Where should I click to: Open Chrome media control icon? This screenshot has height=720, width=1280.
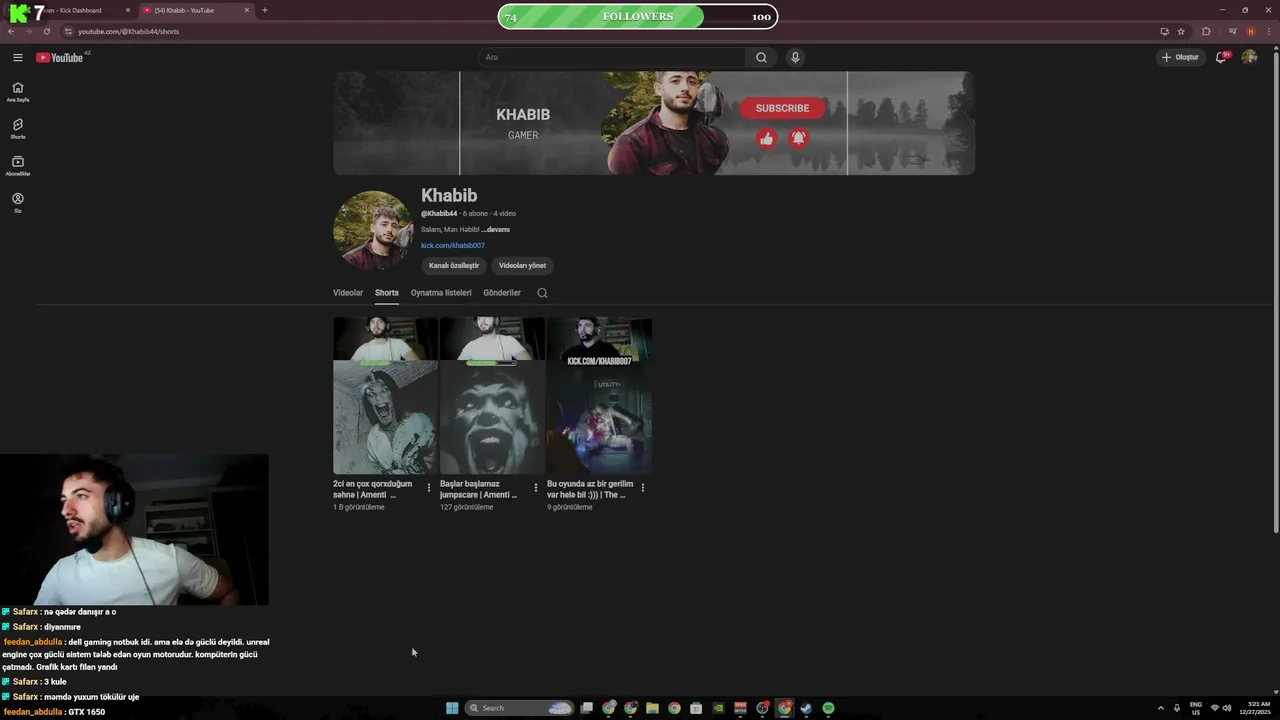click(1233, 31)
